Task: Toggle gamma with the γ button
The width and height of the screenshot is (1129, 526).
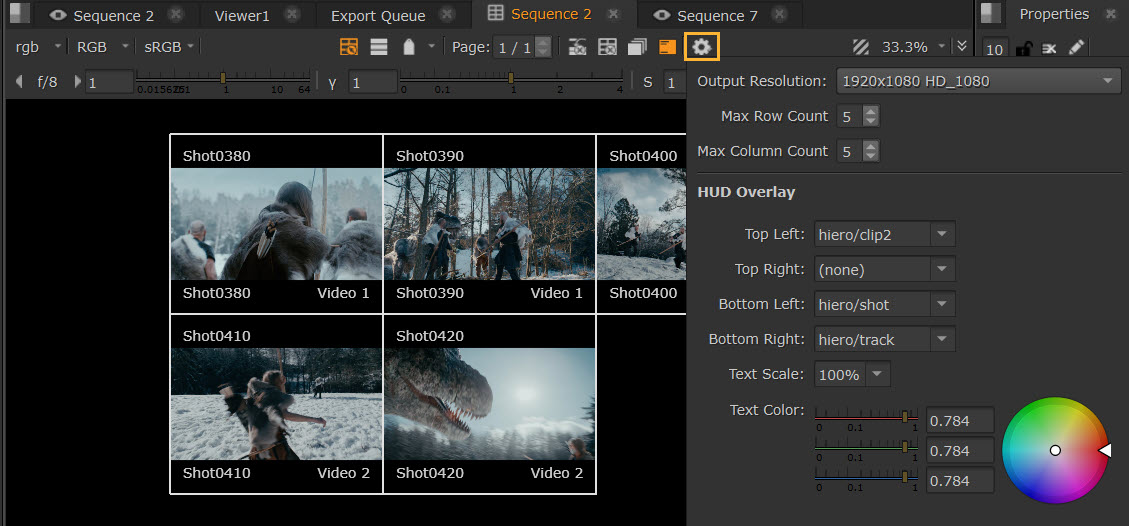Action: (x=332, y=82)
